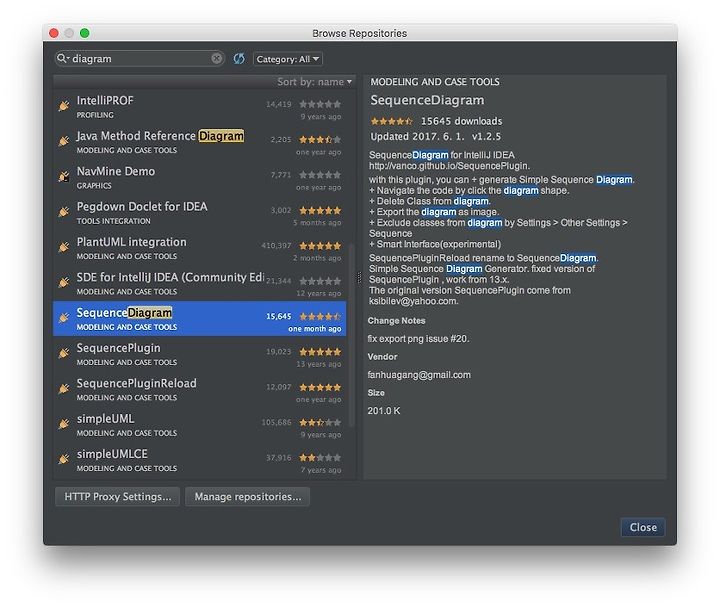Click the IntelliPROF plugin icon
Screen dimensions: 720x607
coord(64,106)
